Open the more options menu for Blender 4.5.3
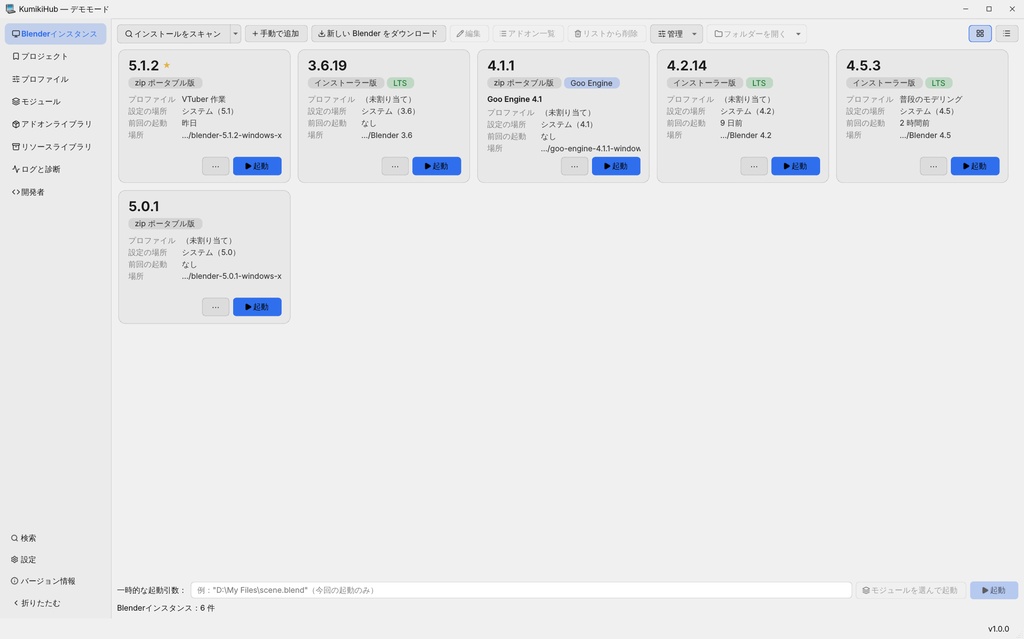The height and width of the screenshot is (639, 1024). pyautogui.click(x=933, y=166)
